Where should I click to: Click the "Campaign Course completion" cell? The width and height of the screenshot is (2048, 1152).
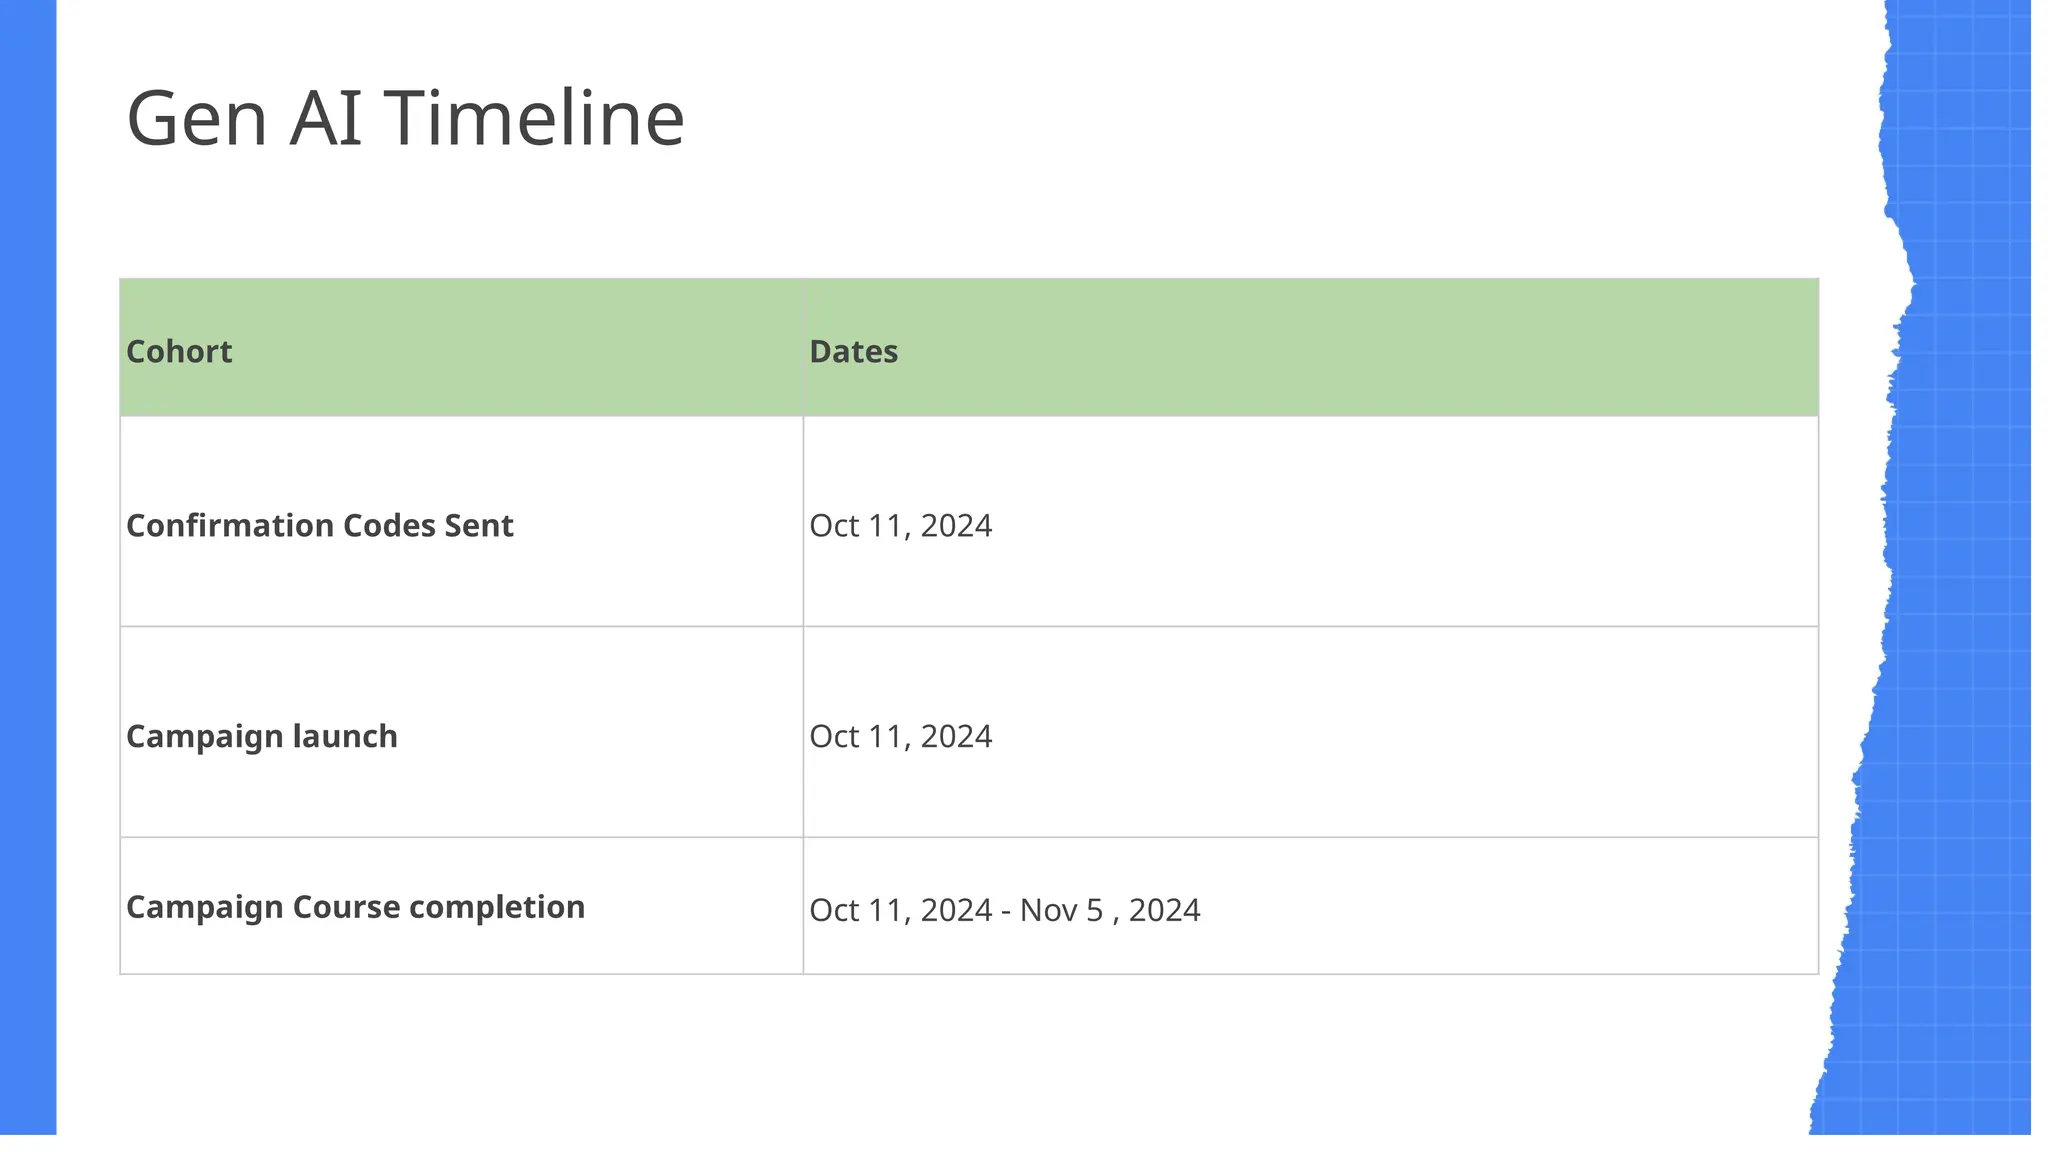pos(355,907)
